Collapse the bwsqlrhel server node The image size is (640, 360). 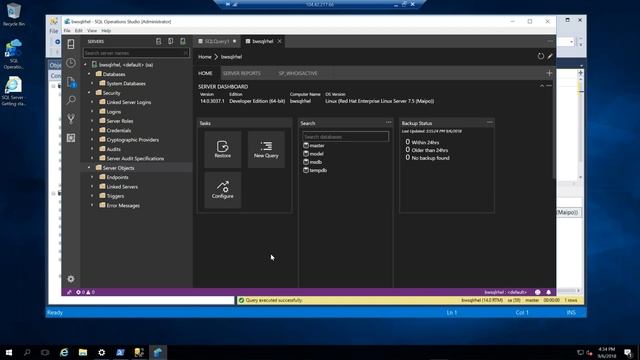pyautogui.click(x=86, y=64)
